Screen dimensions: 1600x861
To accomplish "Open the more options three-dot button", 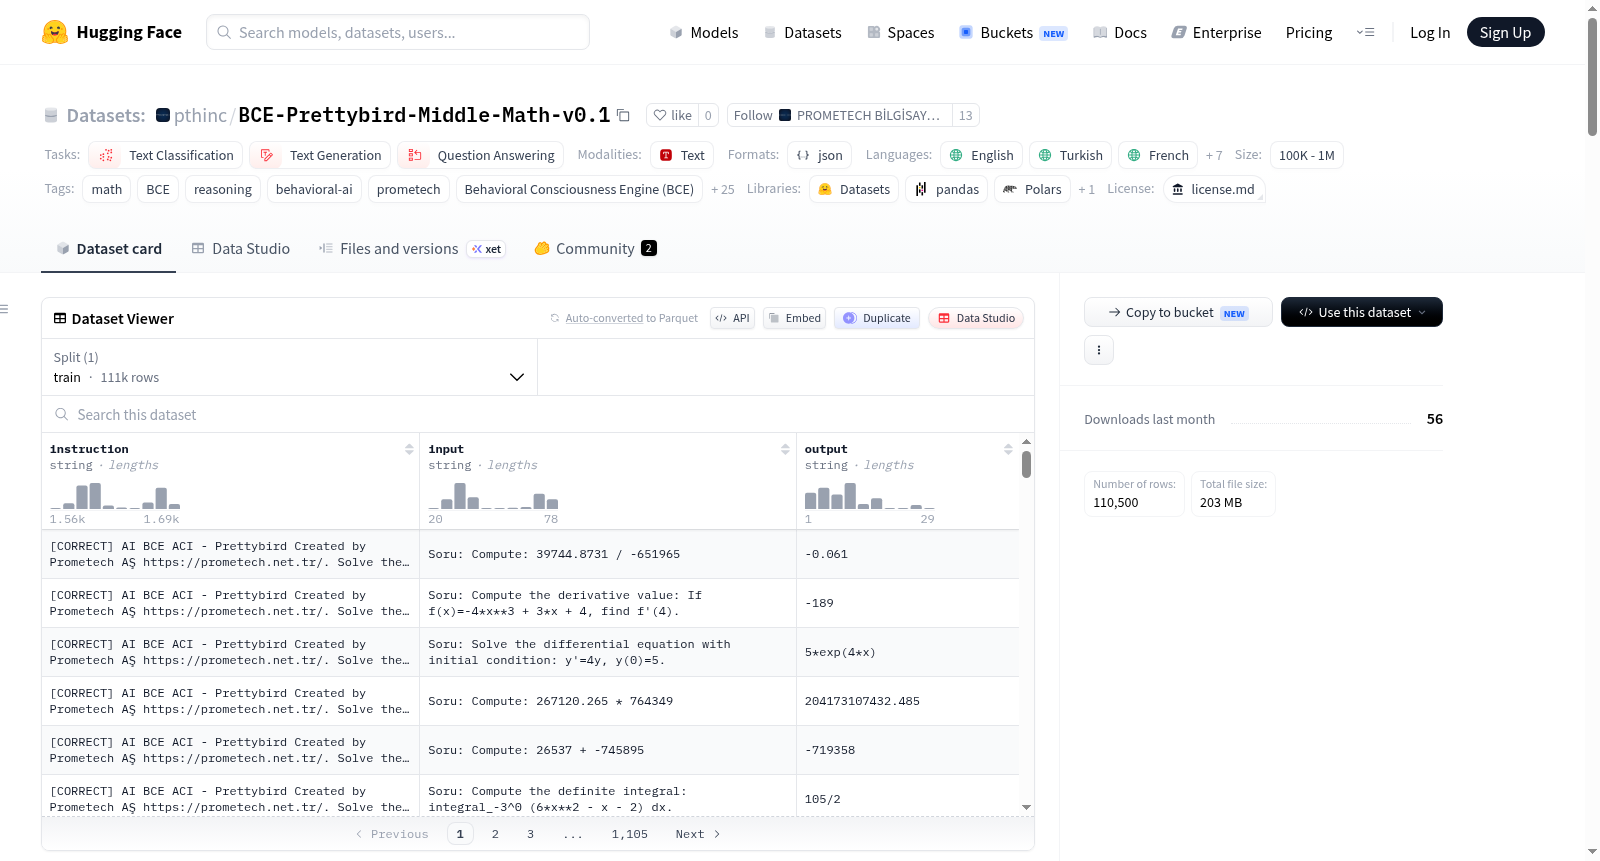I will (x=1099, y=350).
